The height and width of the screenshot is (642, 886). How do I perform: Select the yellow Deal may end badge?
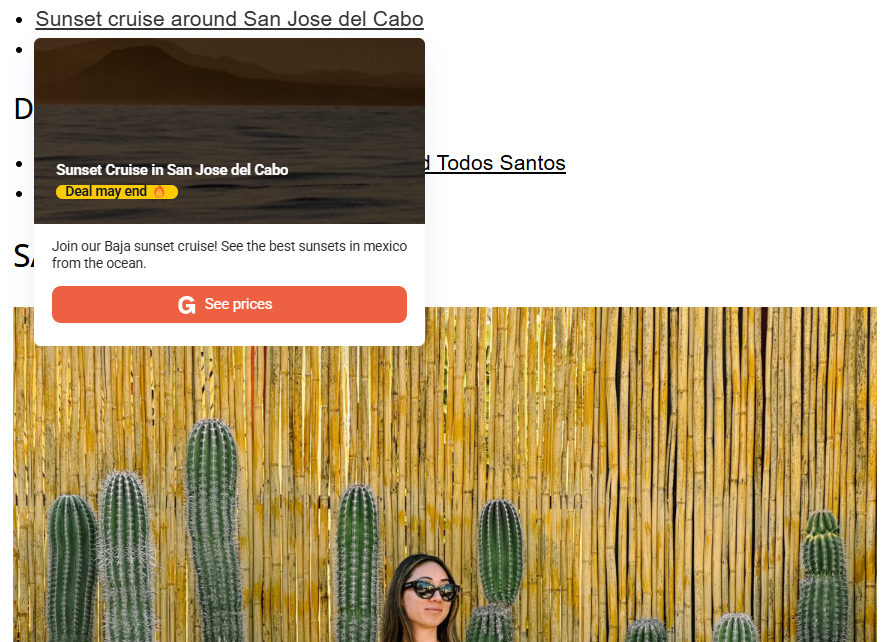tap(117, 192)
